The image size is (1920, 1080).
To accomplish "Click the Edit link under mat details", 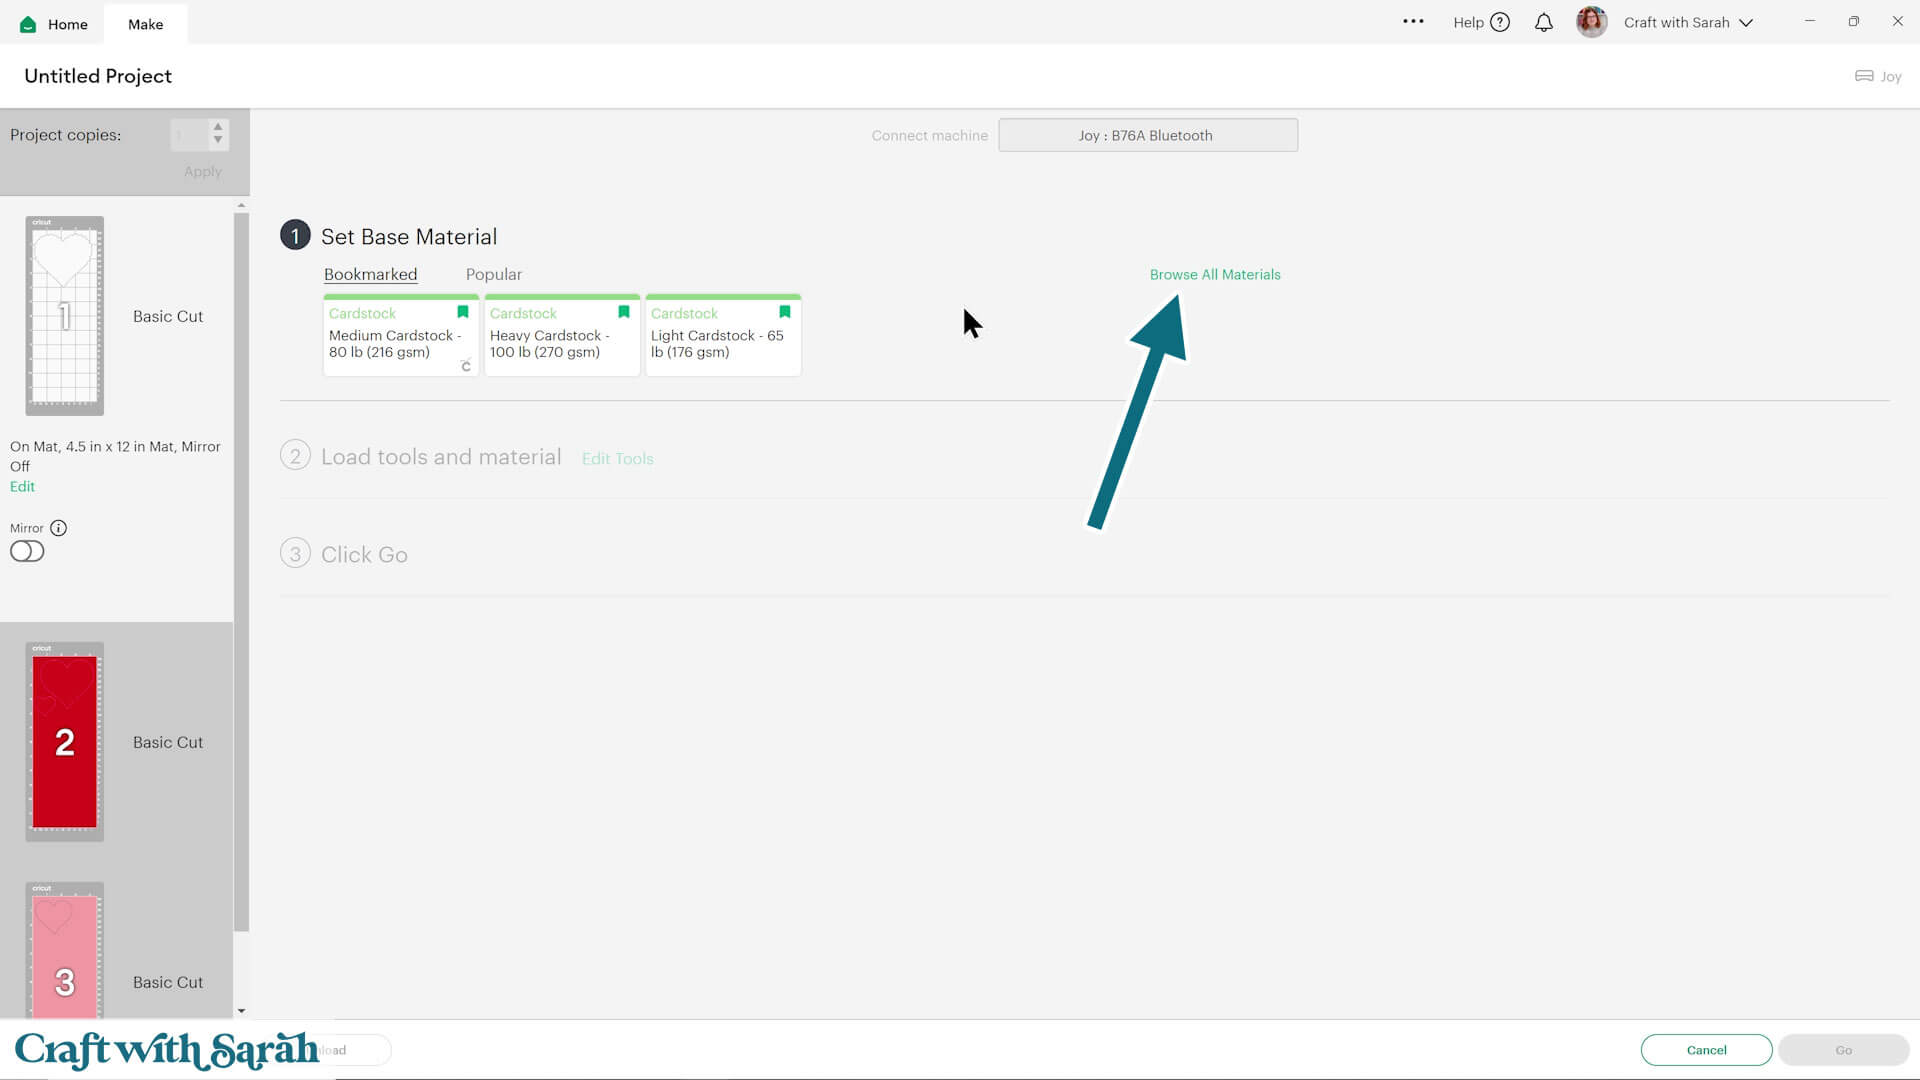I will click(22, 486).
